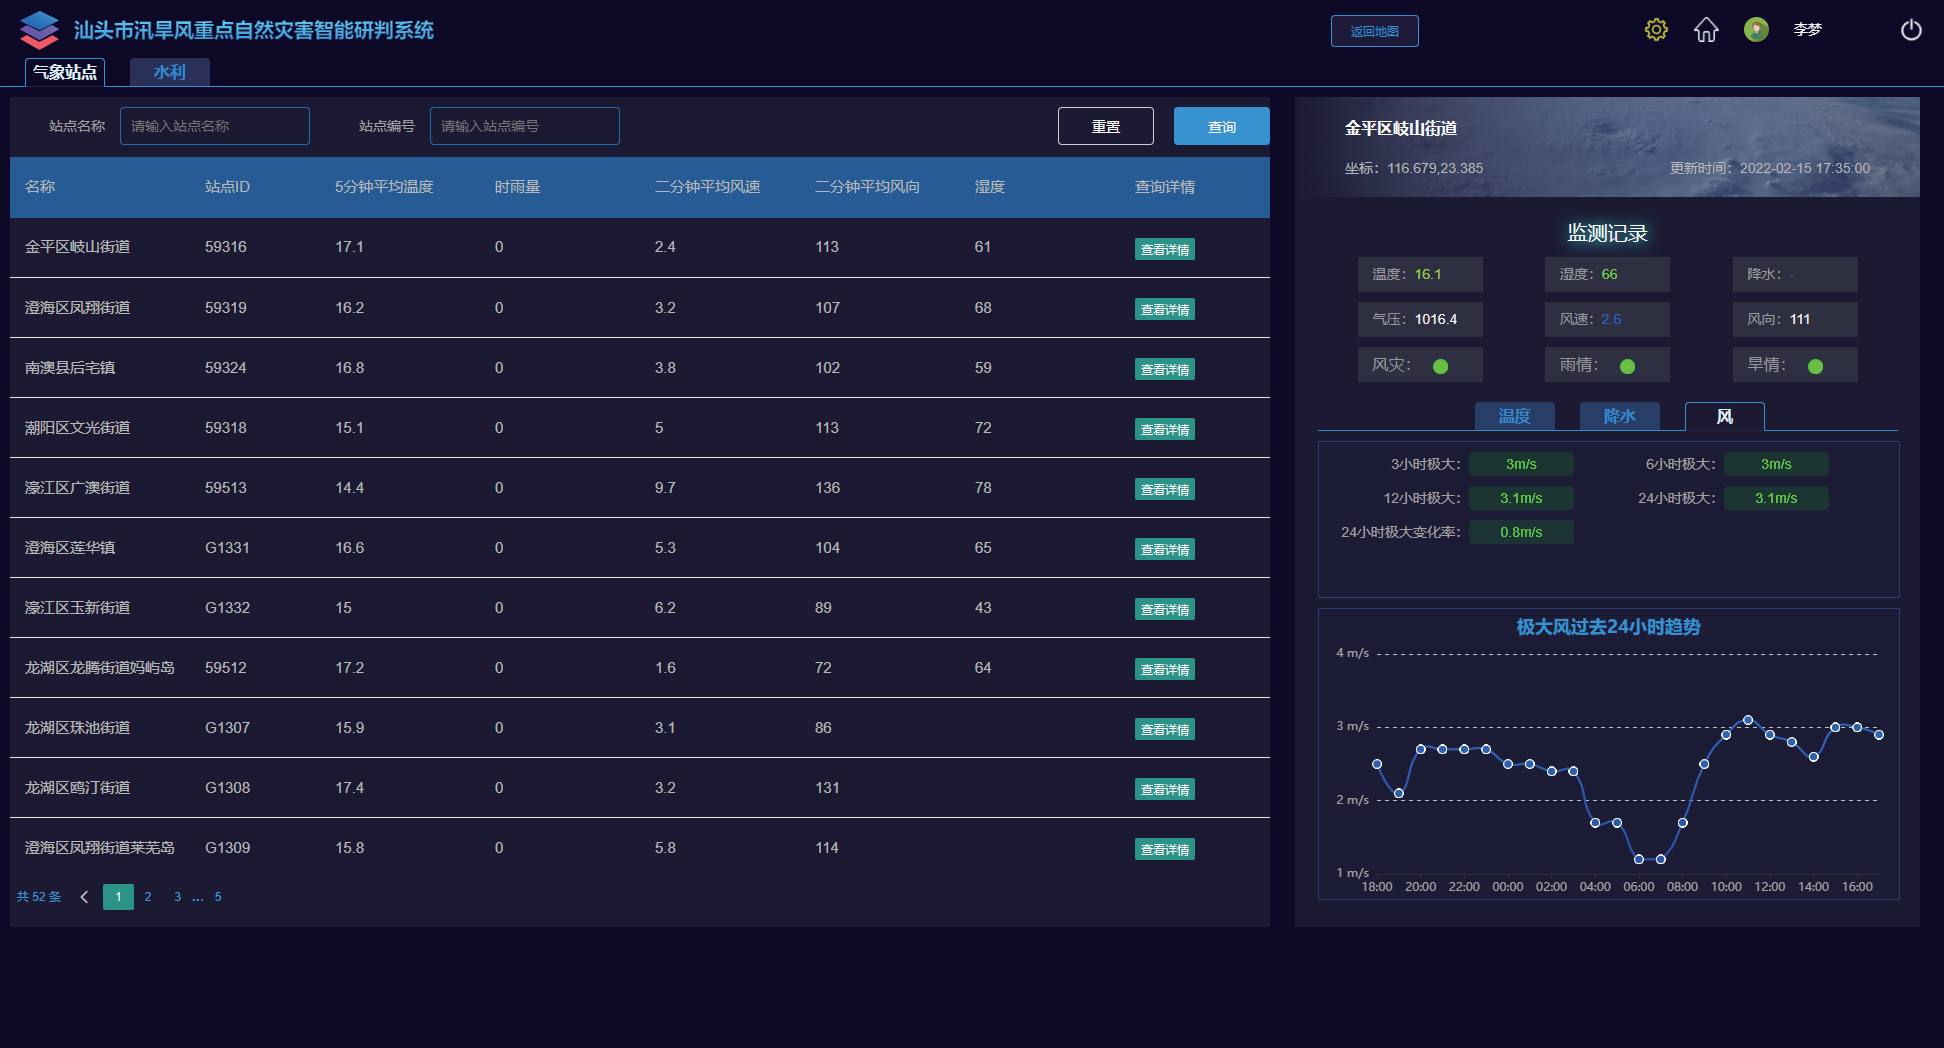The height and width of the screenshot is (1048, 1944).
Task: Switch to the 降水 chart tab
Action: pos(1619,416)
